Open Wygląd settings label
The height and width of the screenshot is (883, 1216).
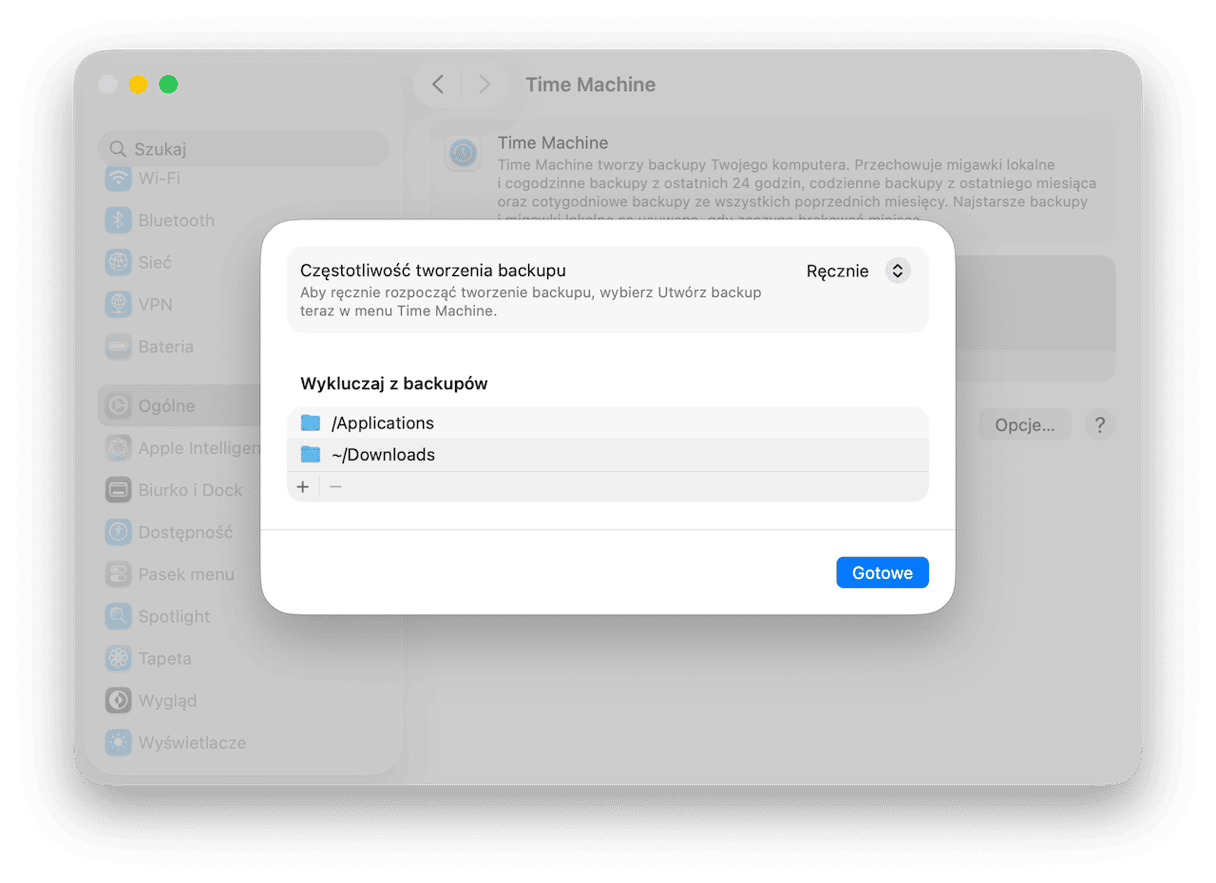(x=167, y=701)
